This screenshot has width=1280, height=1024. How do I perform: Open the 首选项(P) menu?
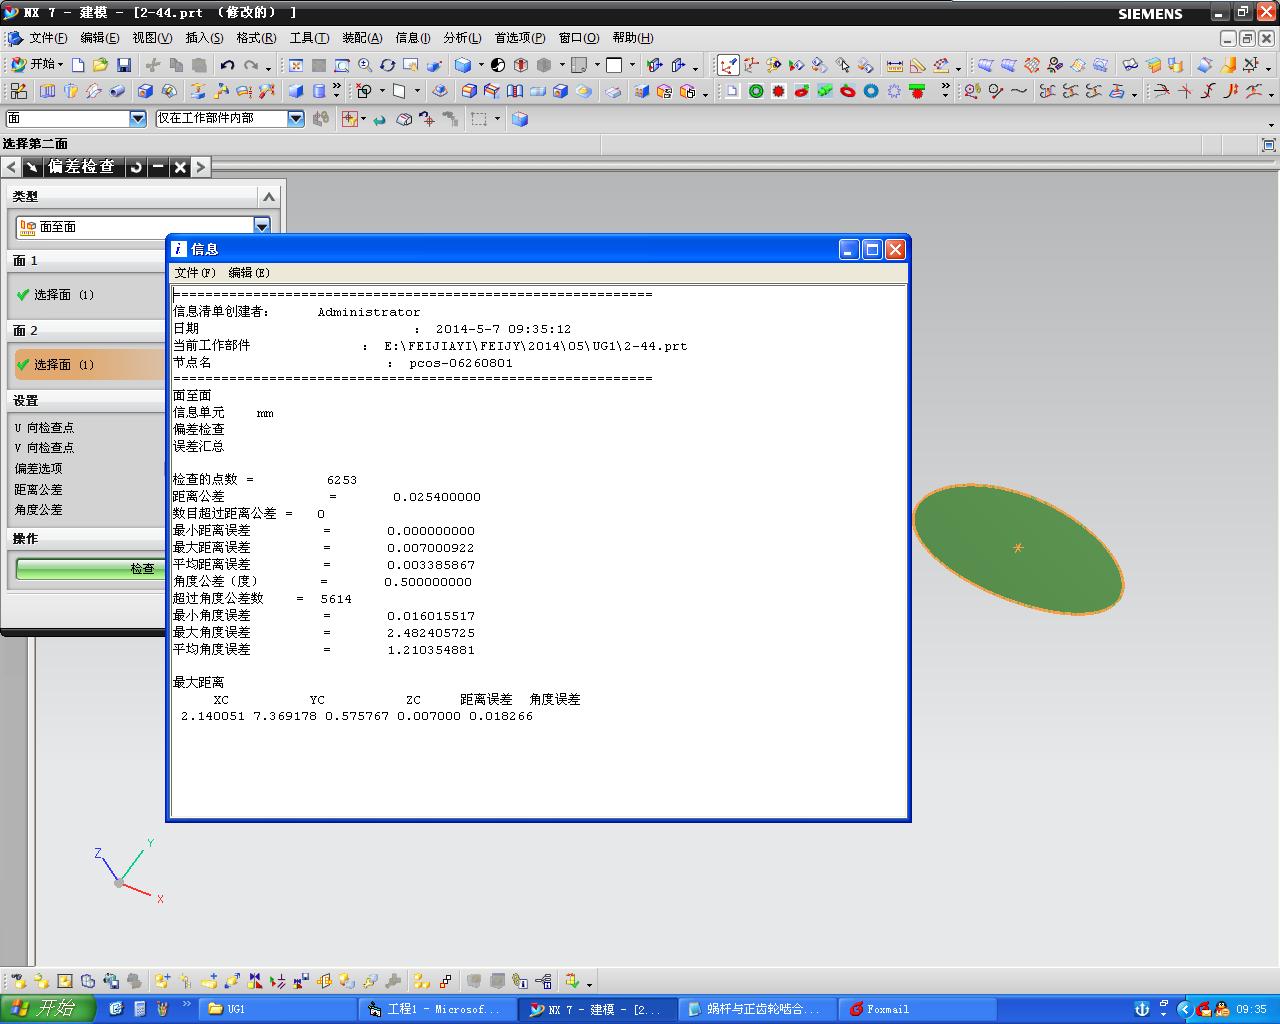[x=520, y=38]
